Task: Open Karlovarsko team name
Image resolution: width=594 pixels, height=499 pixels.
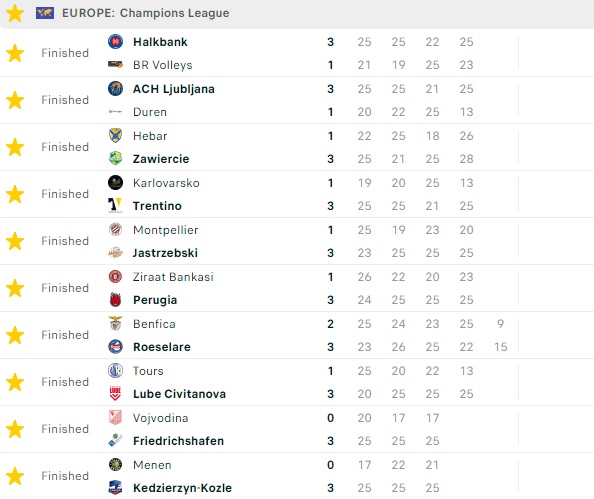Action: (x=166, y=183)
